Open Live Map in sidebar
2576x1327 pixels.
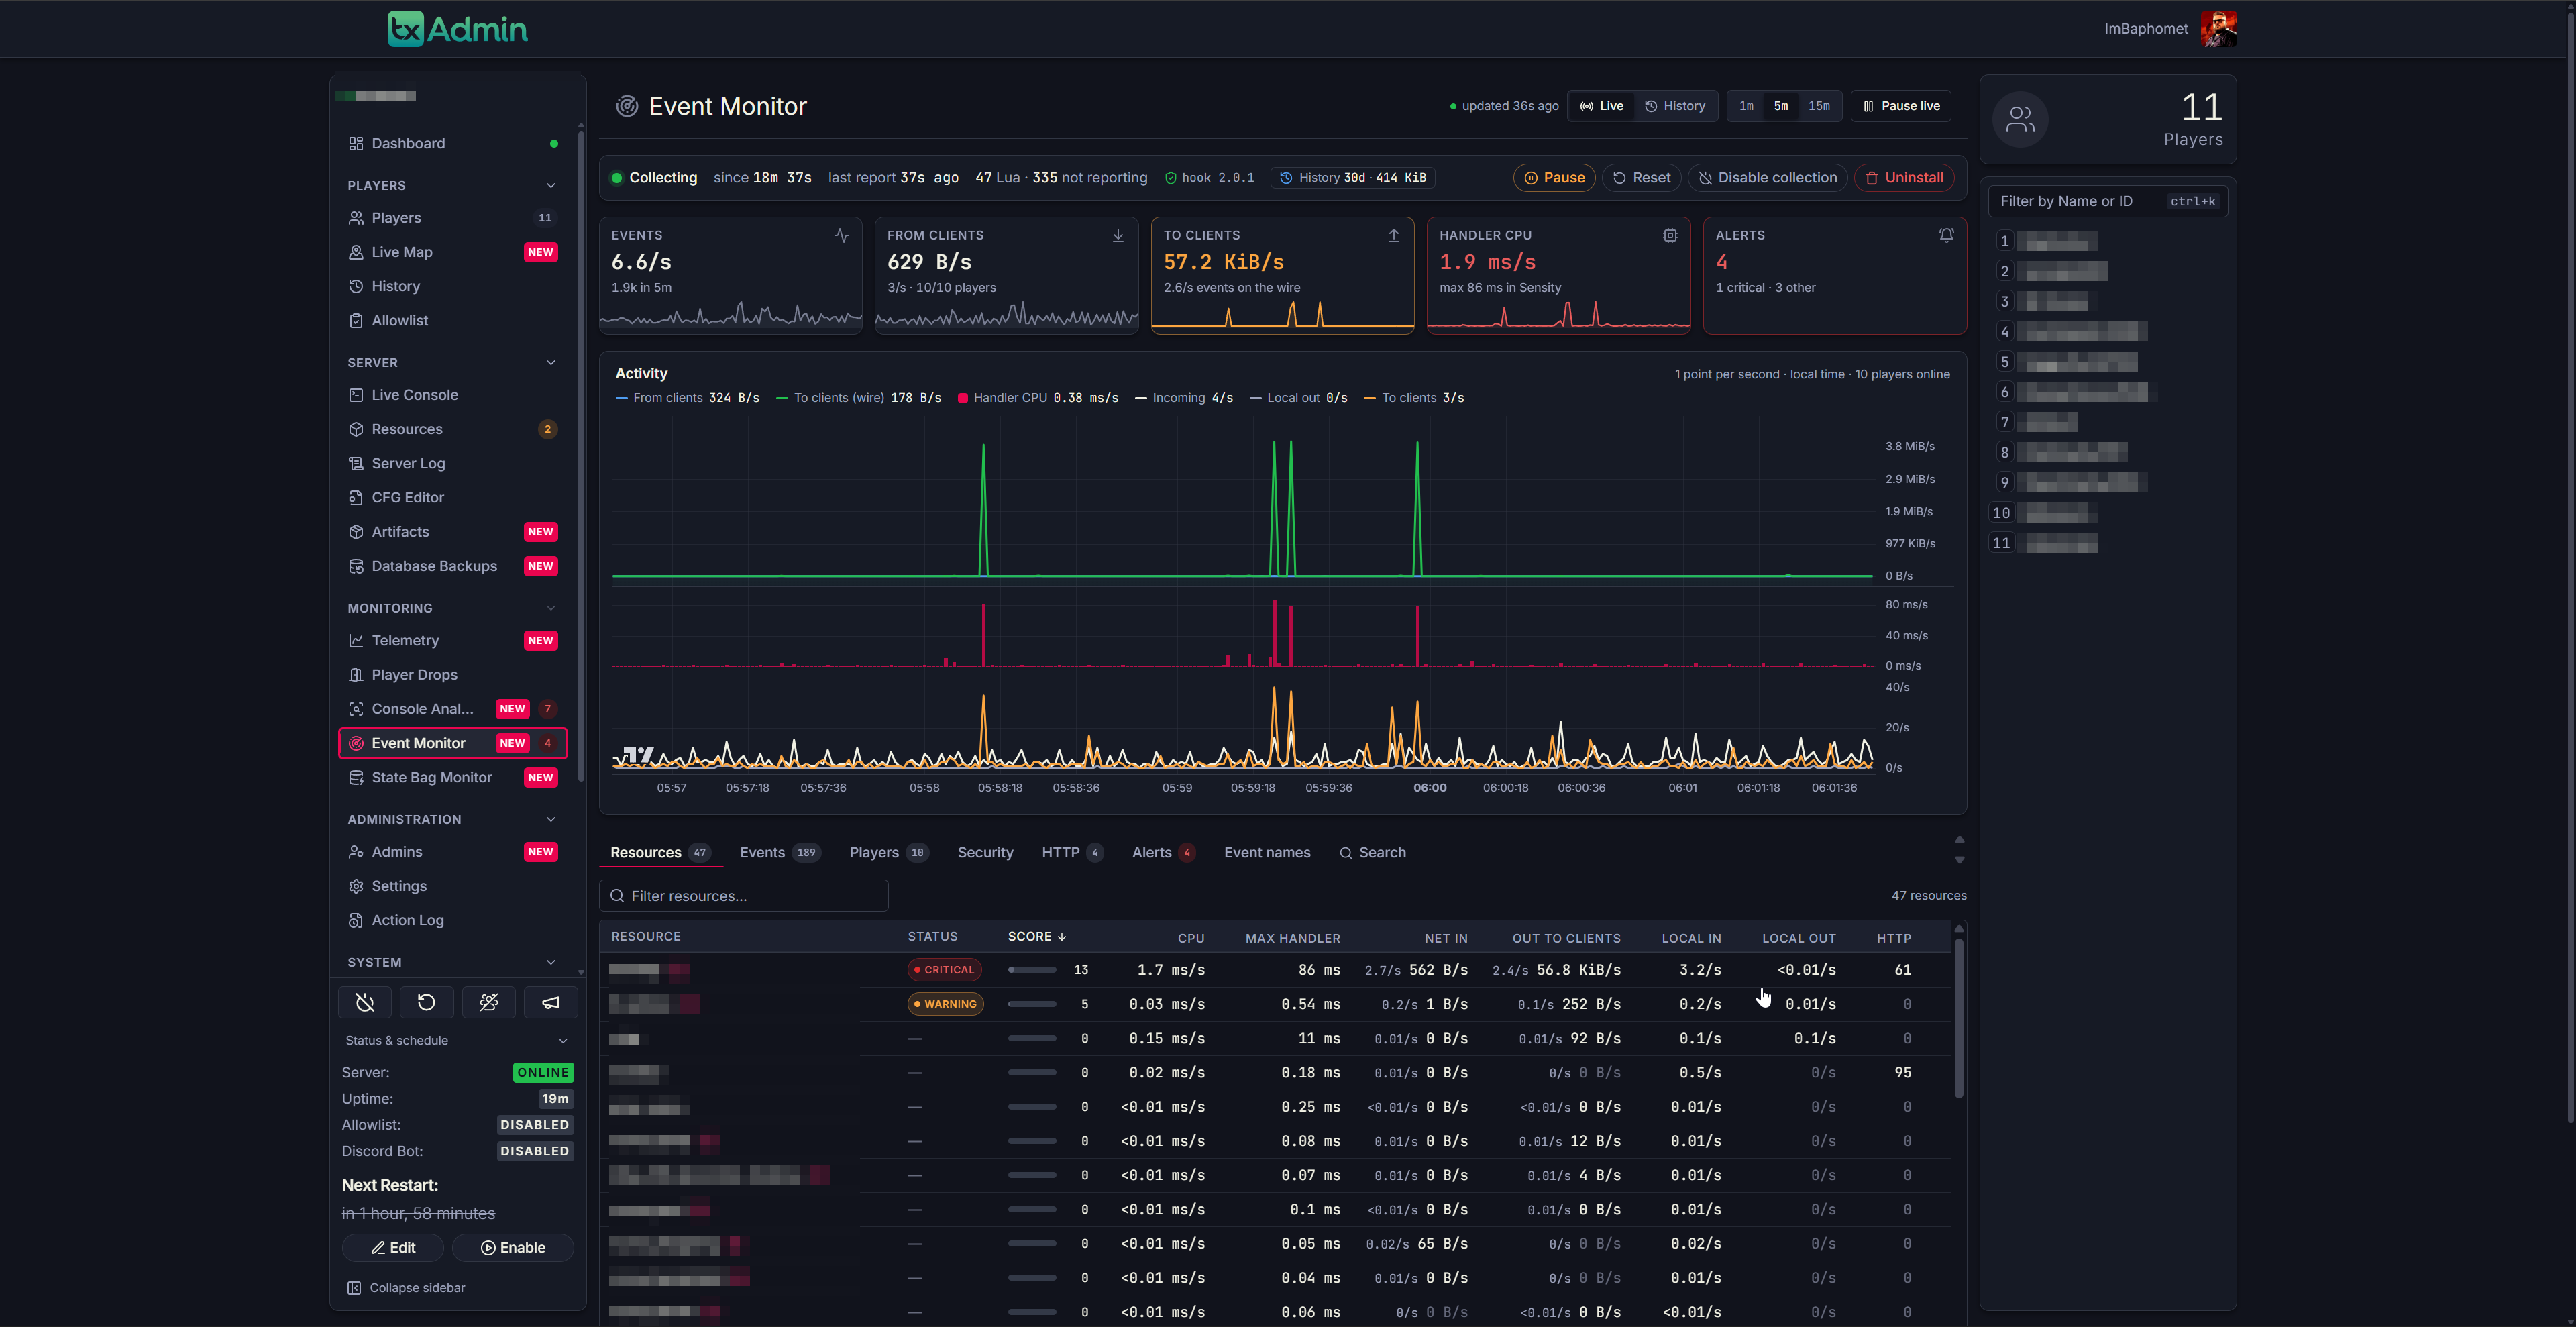452,252
